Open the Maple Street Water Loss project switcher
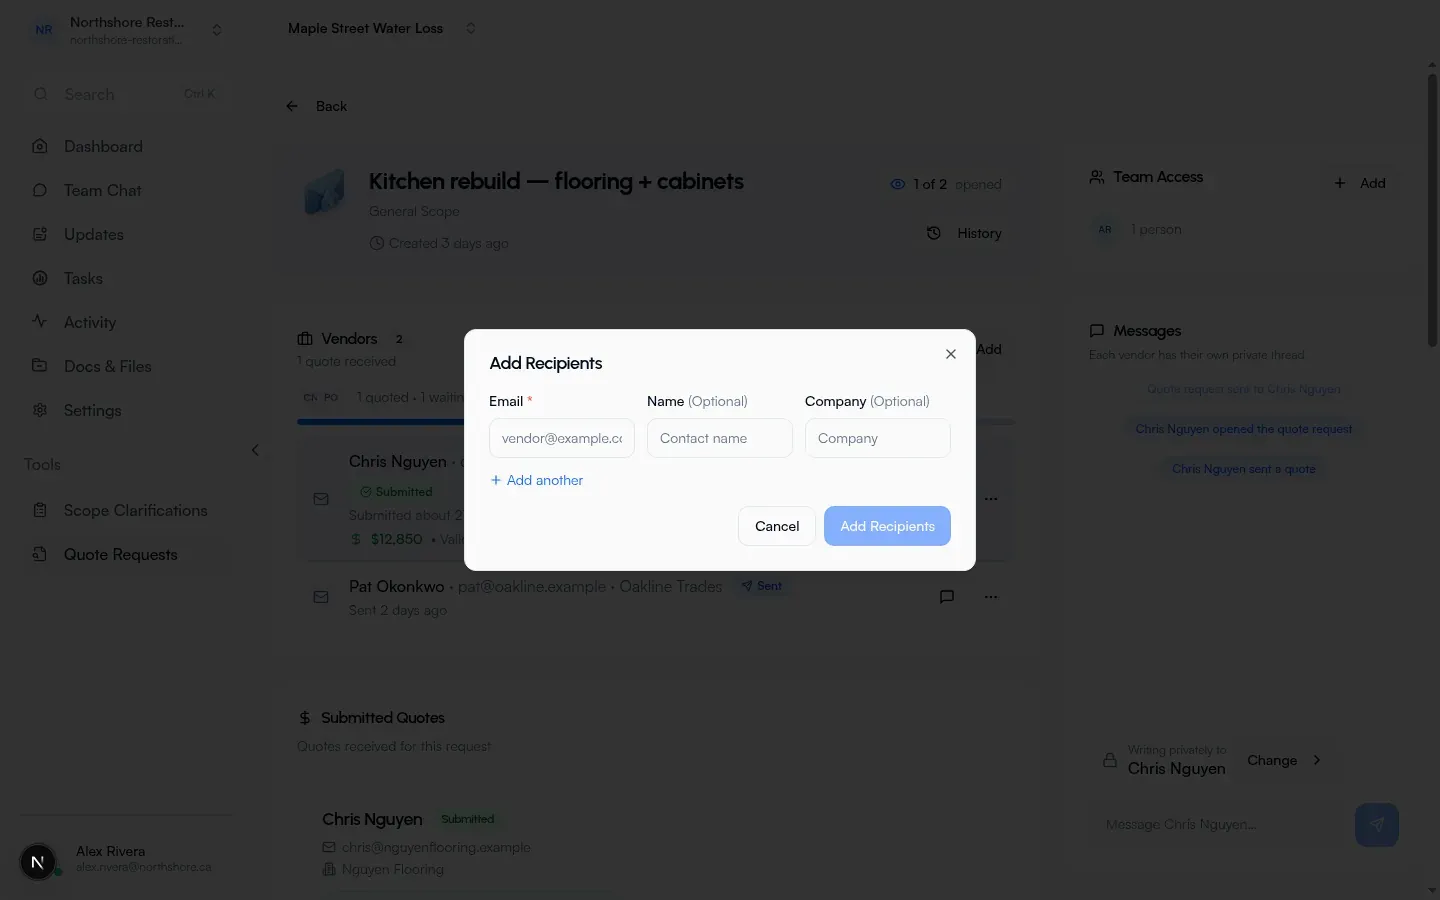The width and height of the screenshot is (1440, 900). click(381, 28)
